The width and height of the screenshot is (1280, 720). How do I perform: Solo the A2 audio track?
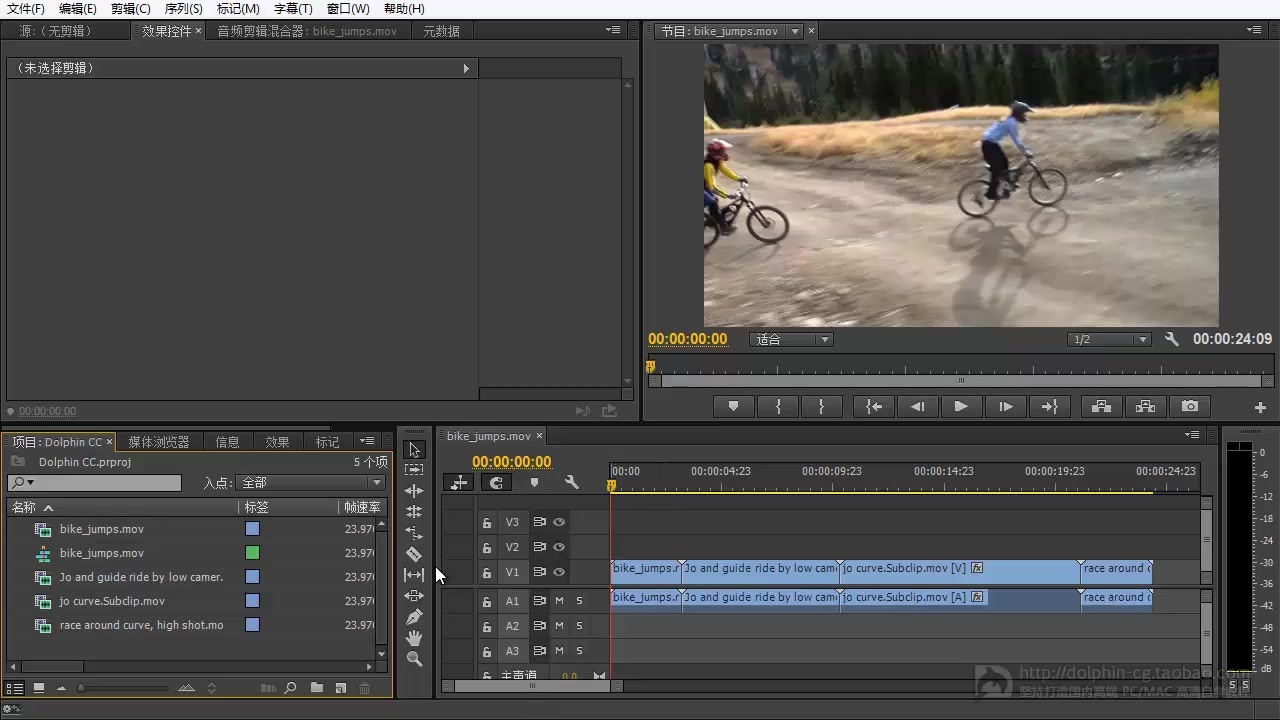[579, 626]
